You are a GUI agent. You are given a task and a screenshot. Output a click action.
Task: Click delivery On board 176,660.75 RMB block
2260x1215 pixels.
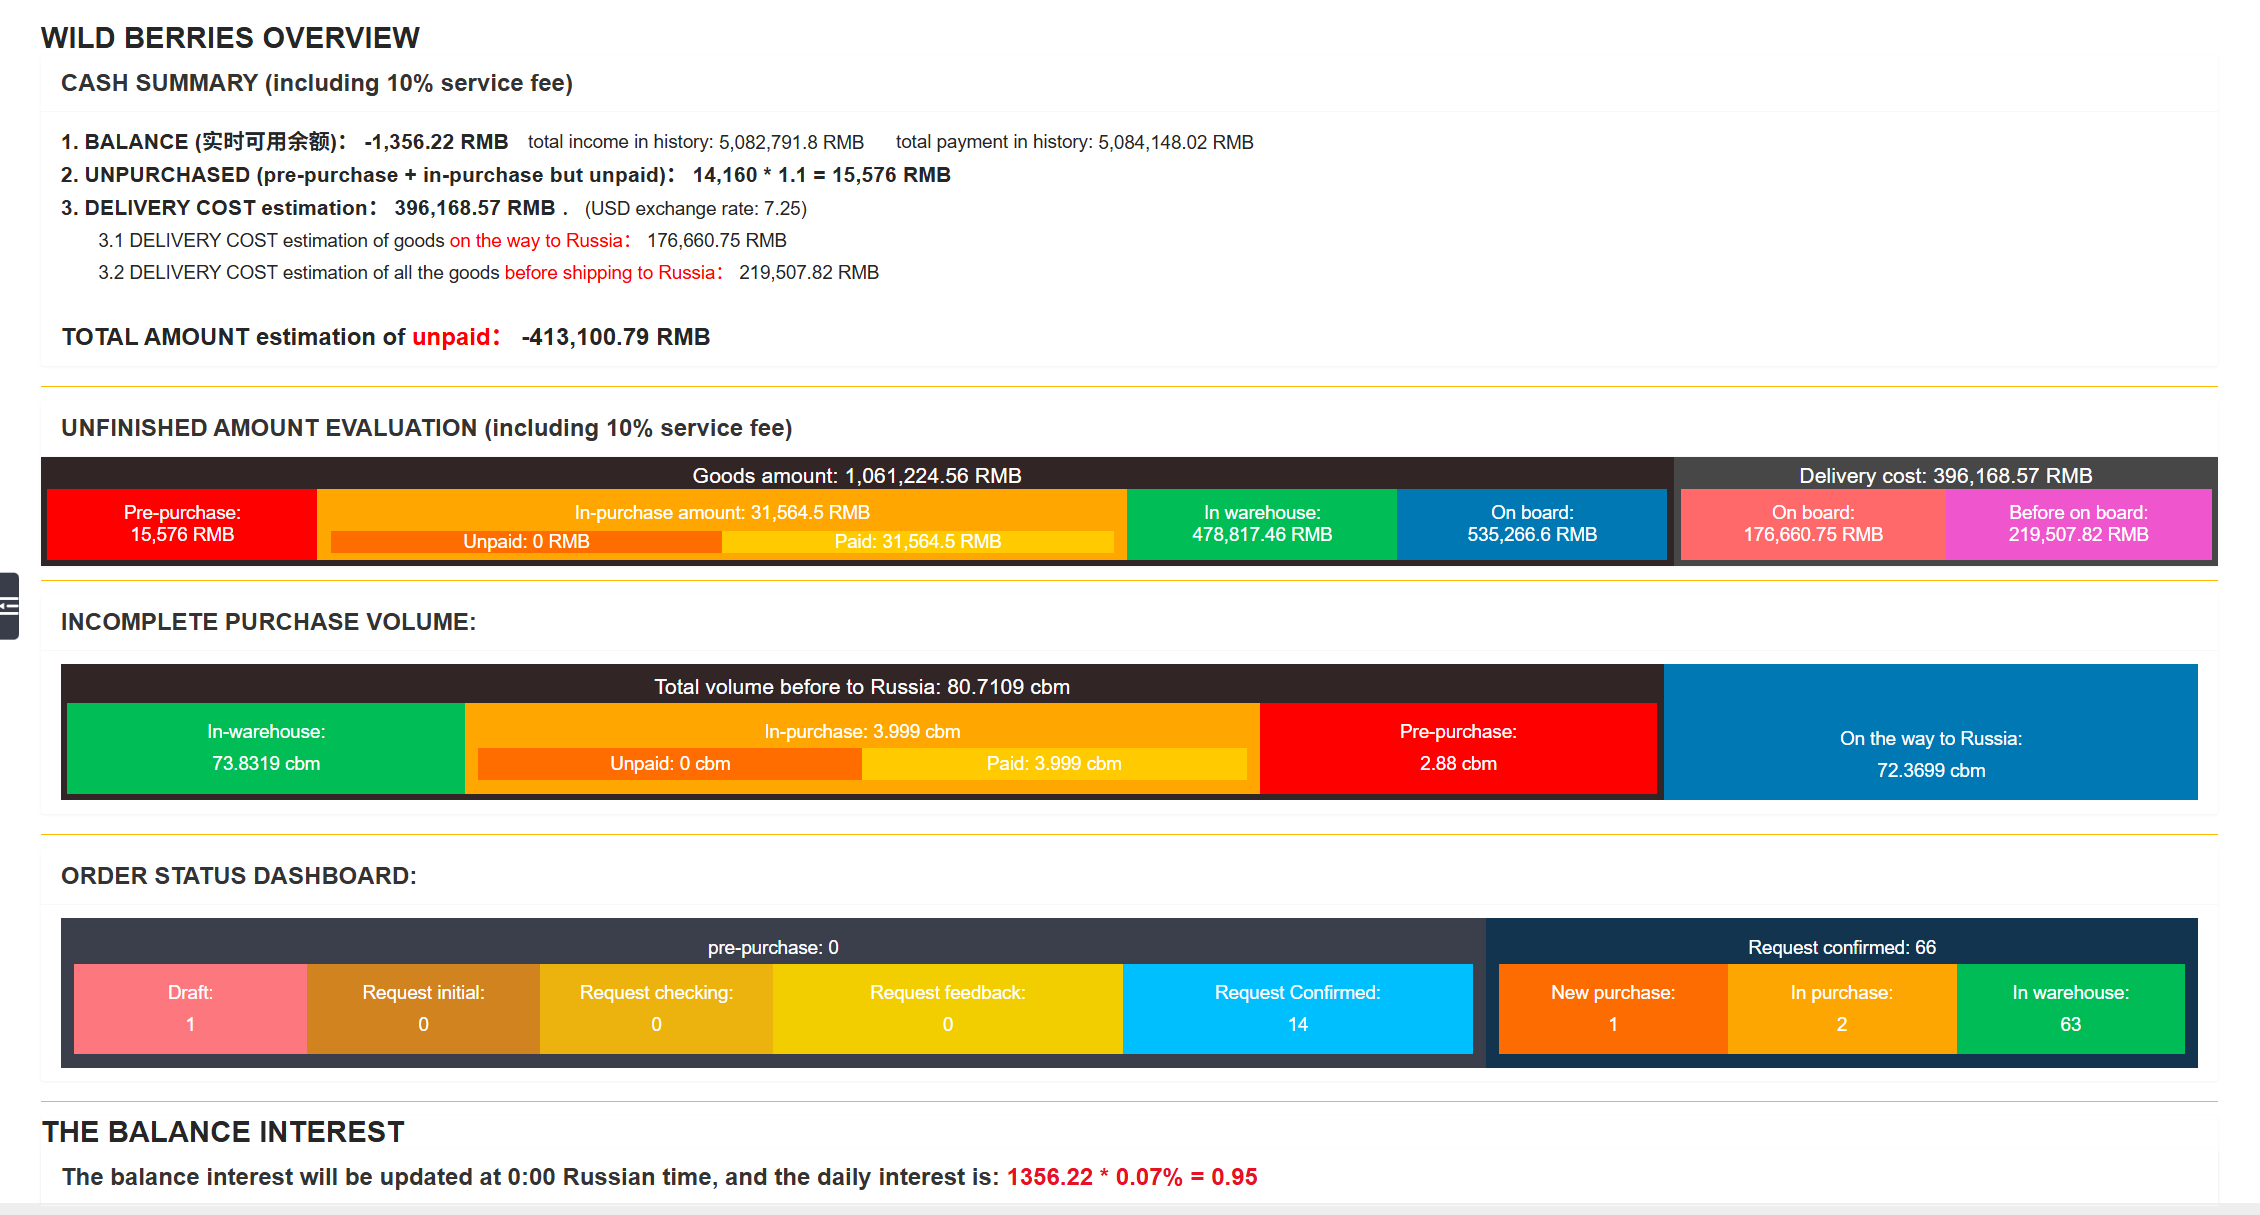[1813, 524]
